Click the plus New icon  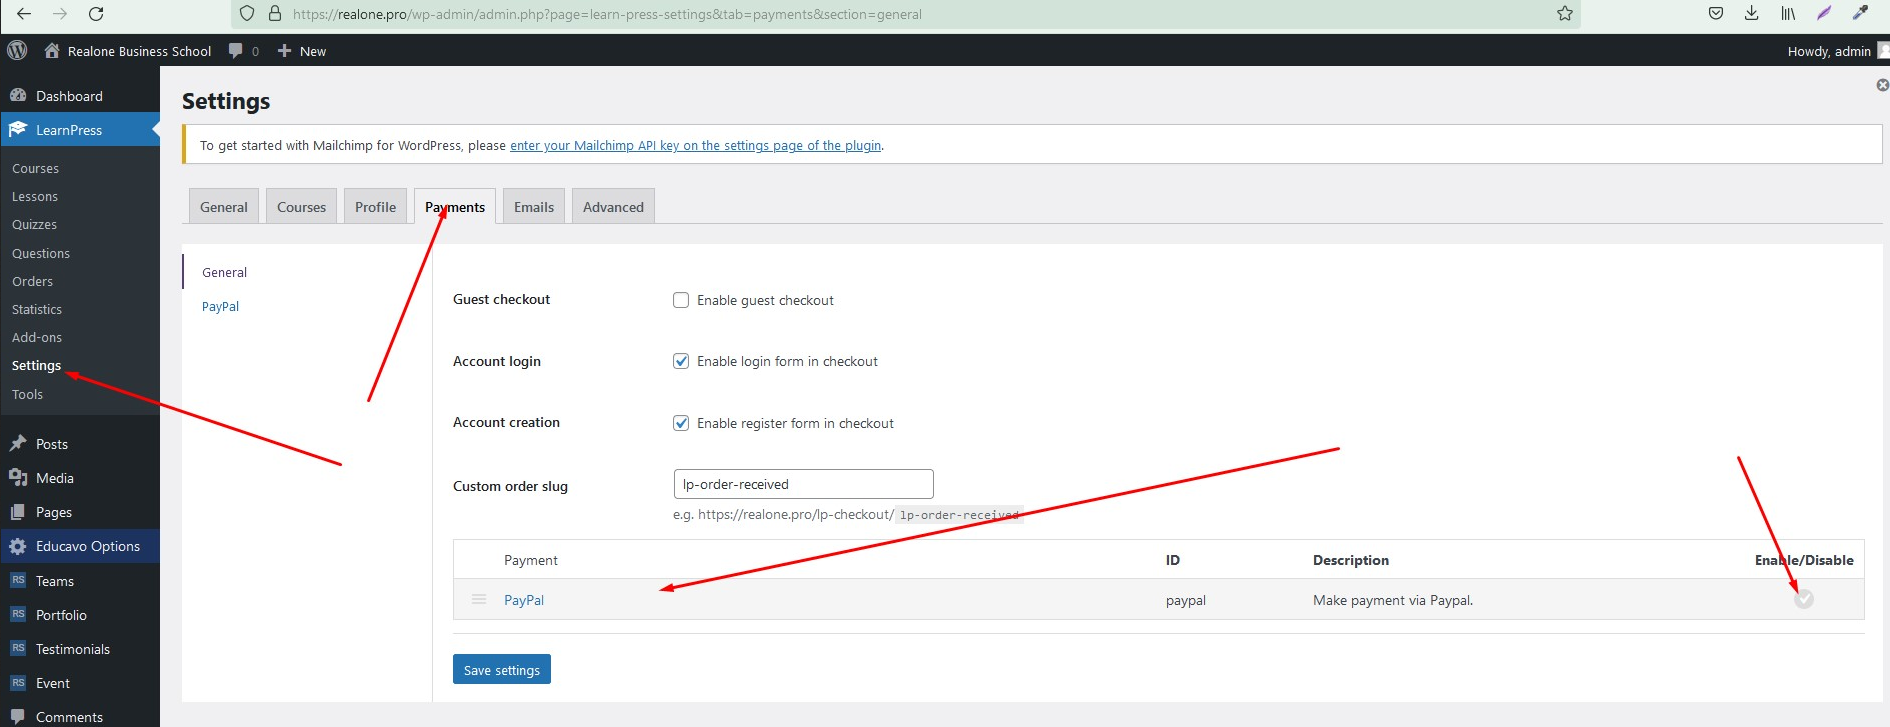pos(285,51)
